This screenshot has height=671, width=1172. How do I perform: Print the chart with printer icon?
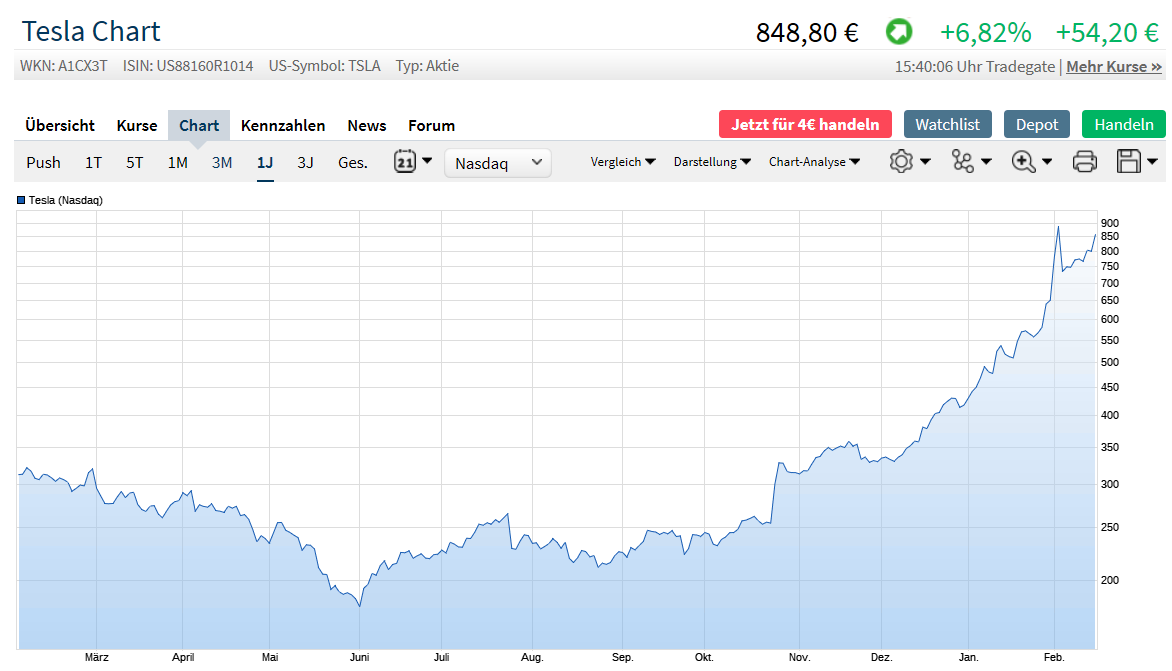coord(1085,161)
